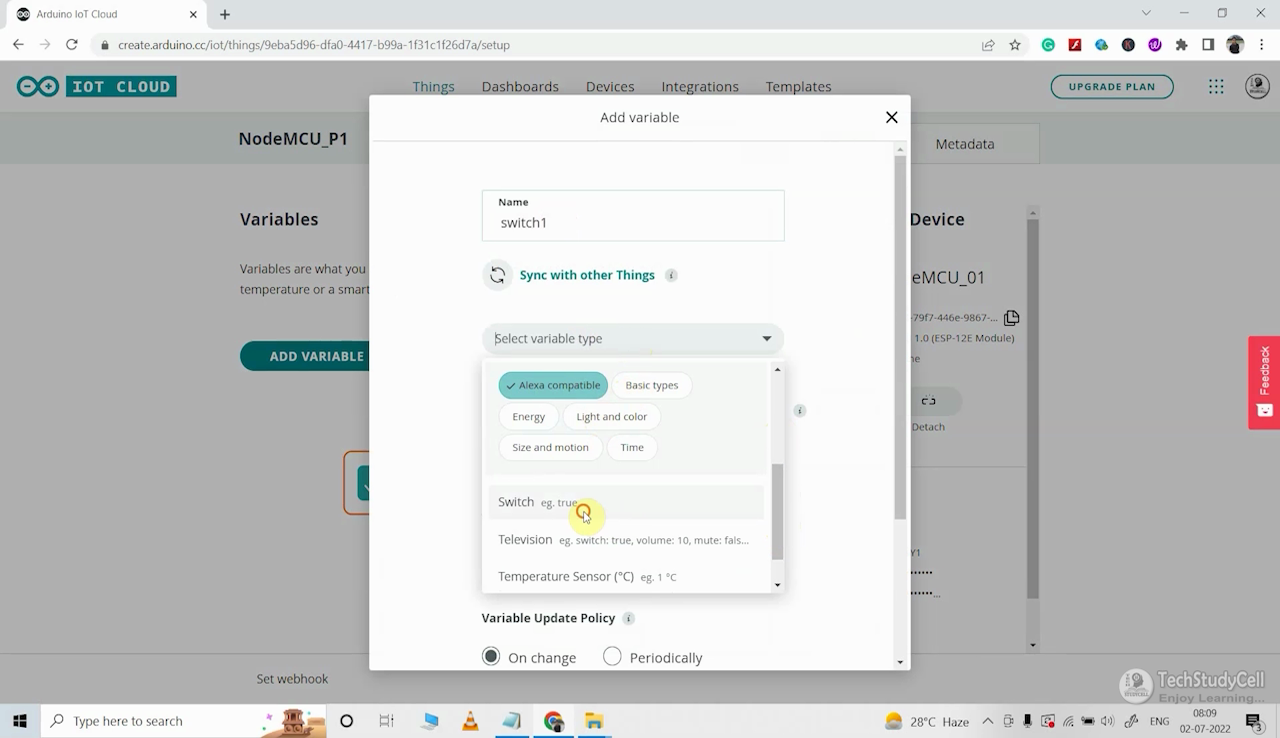This screenshot has width=1280, height=738.
Task: Open the apps grid icon near Upgrade Plan
Action: [x=1216, y=86]
